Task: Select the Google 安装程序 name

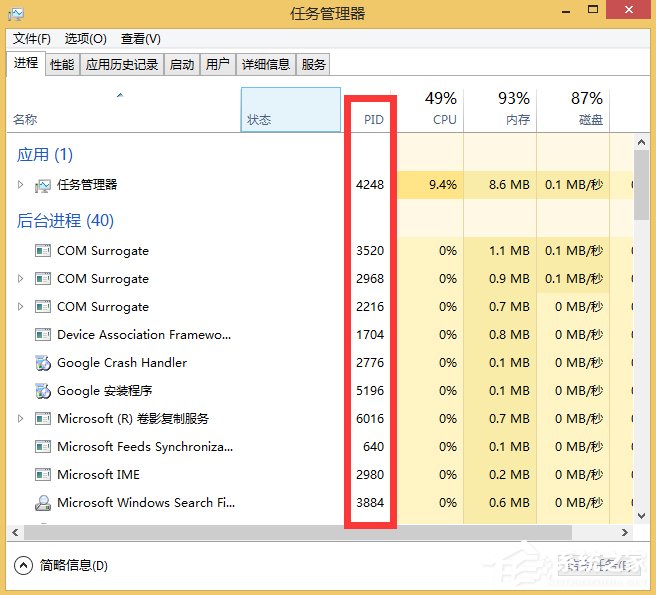Action: [105, 391]
